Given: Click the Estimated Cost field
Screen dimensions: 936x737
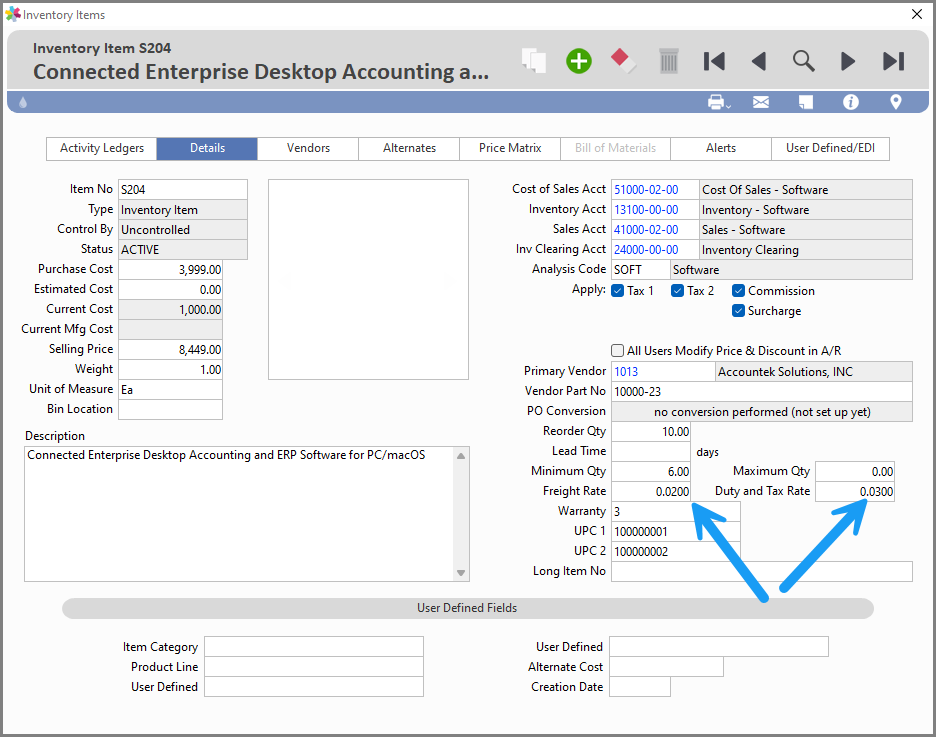Looking at the screenshot, I should tap(170, 289).
